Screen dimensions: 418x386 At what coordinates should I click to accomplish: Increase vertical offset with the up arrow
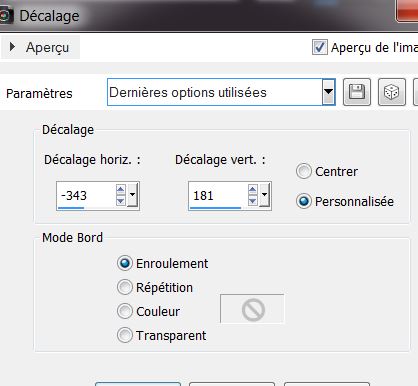253,190
